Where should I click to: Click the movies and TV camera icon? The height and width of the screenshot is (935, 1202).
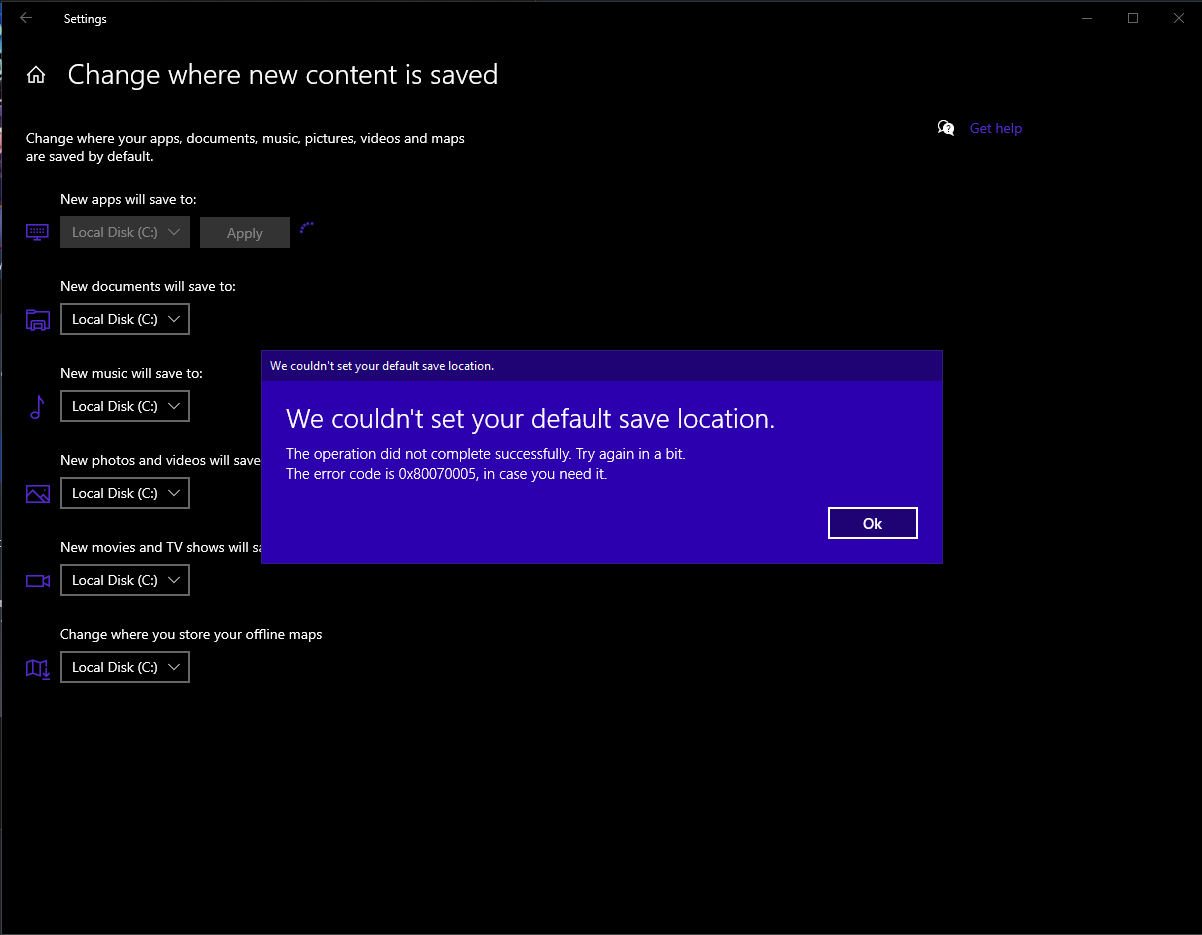click(x=37, y=580)
